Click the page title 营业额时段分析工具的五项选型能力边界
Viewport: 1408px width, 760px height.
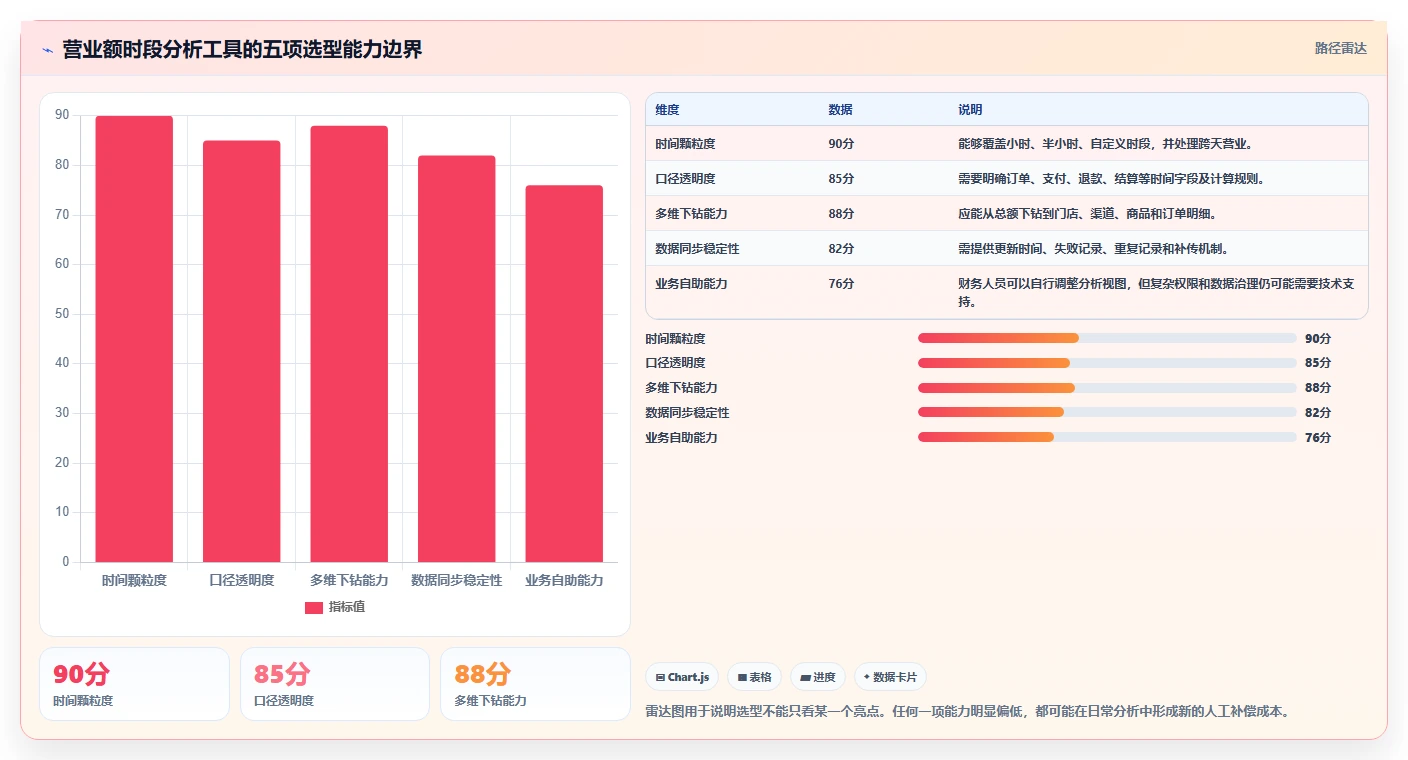[242, 49]
